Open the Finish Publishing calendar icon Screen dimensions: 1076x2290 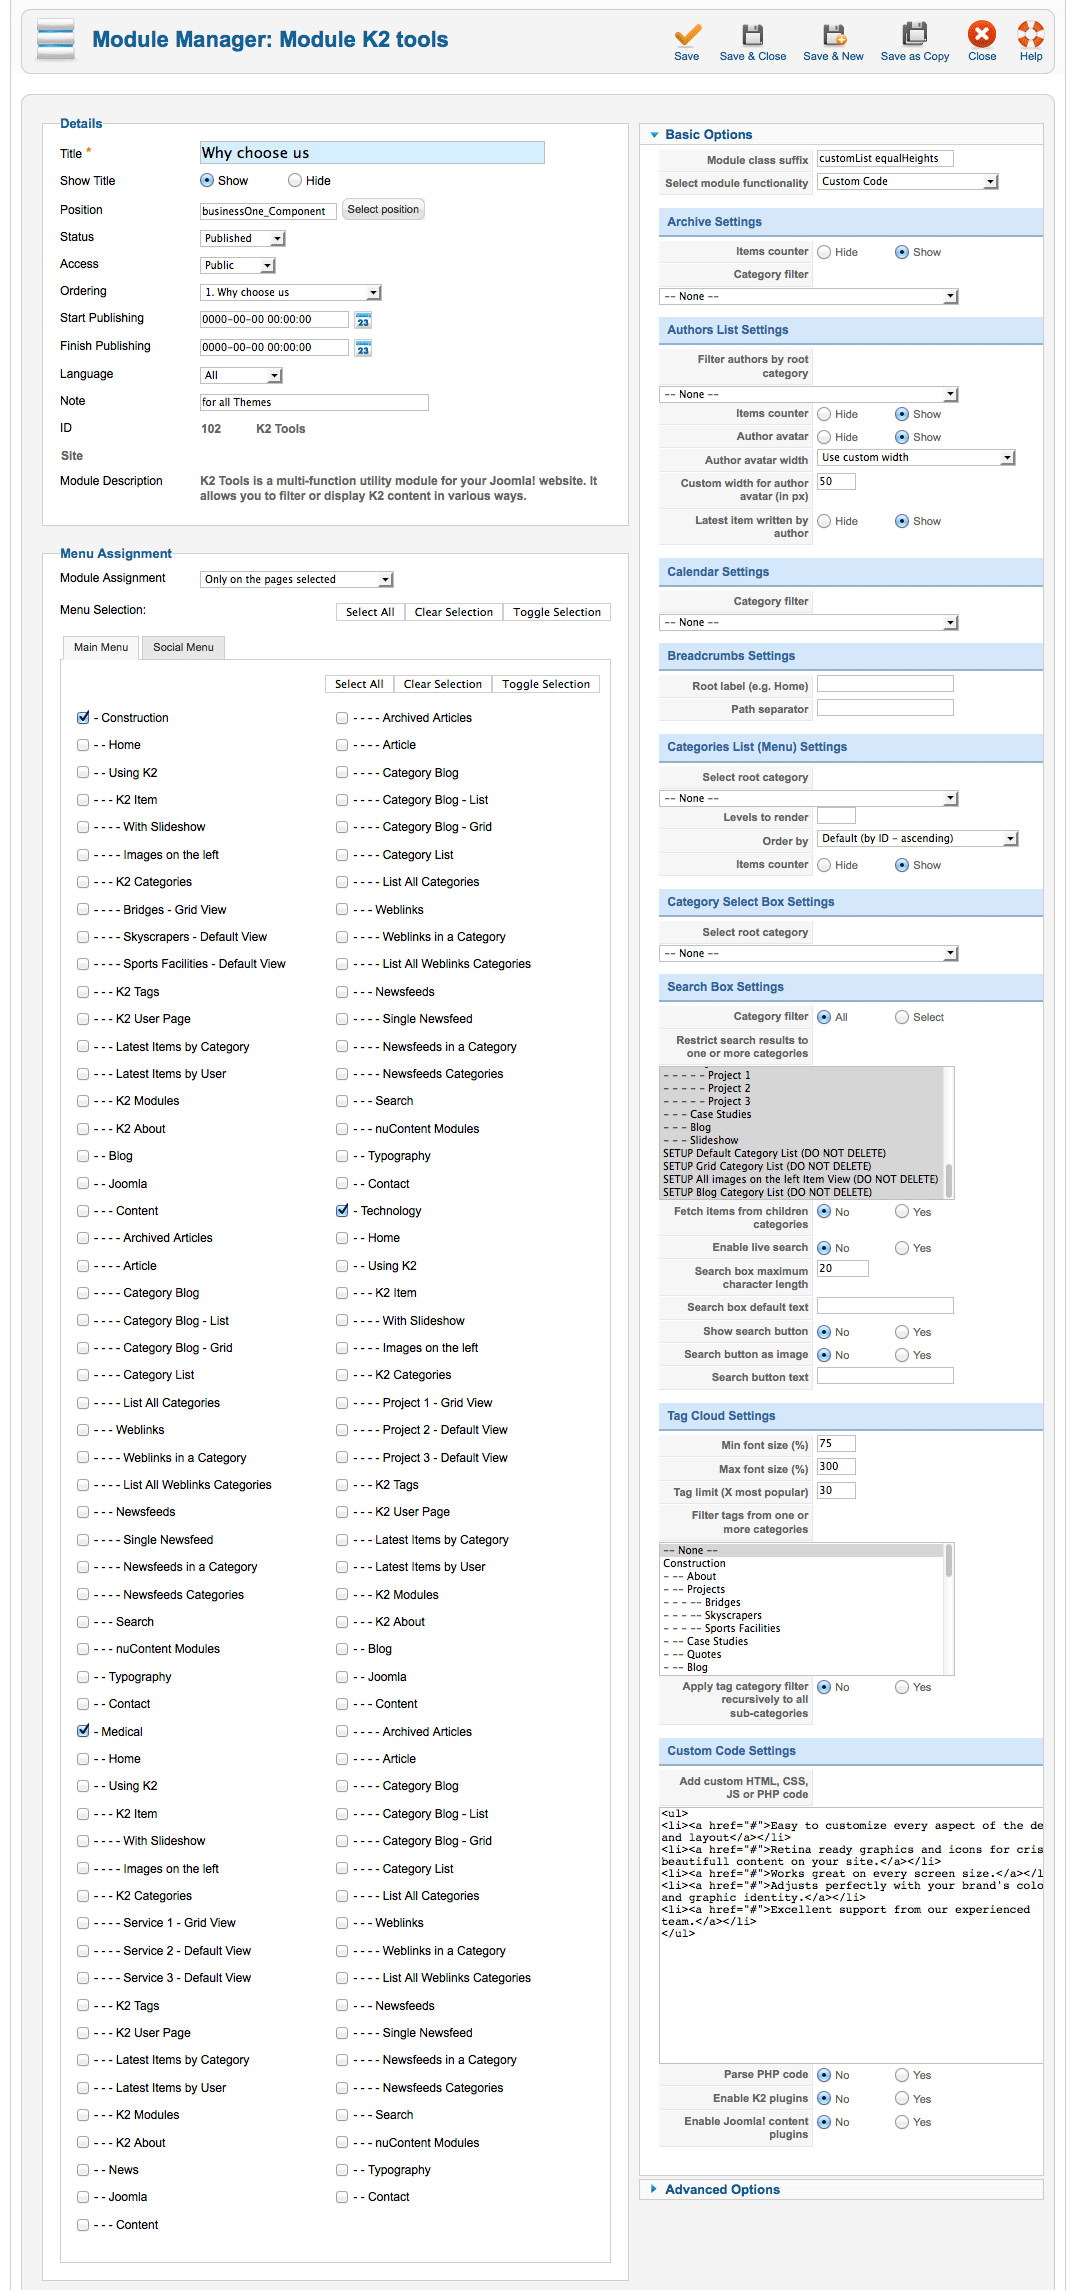click(x=363, y=349)
